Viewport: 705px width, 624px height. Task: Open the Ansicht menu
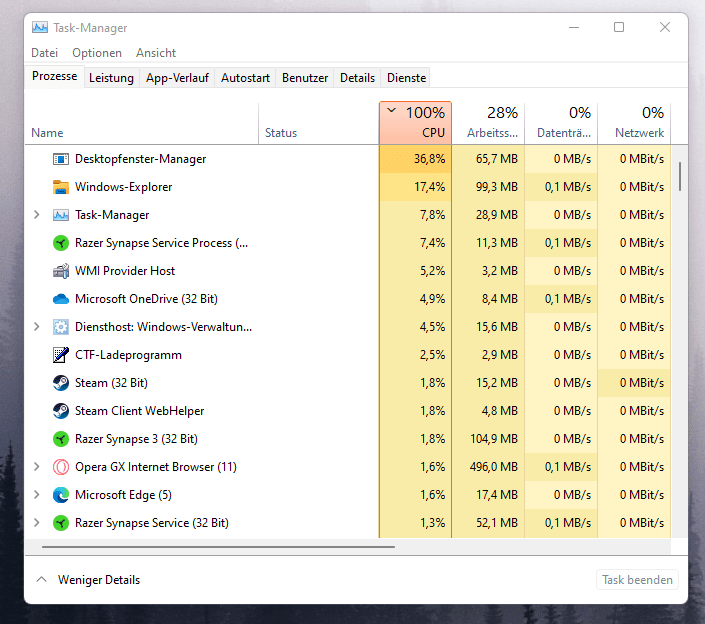click(156, 53)
